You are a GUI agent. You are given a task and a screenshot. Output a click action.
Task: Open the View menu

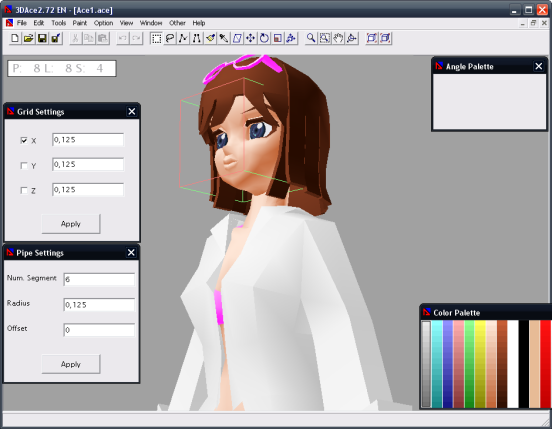pyautogui.click(x=126, y=23)
